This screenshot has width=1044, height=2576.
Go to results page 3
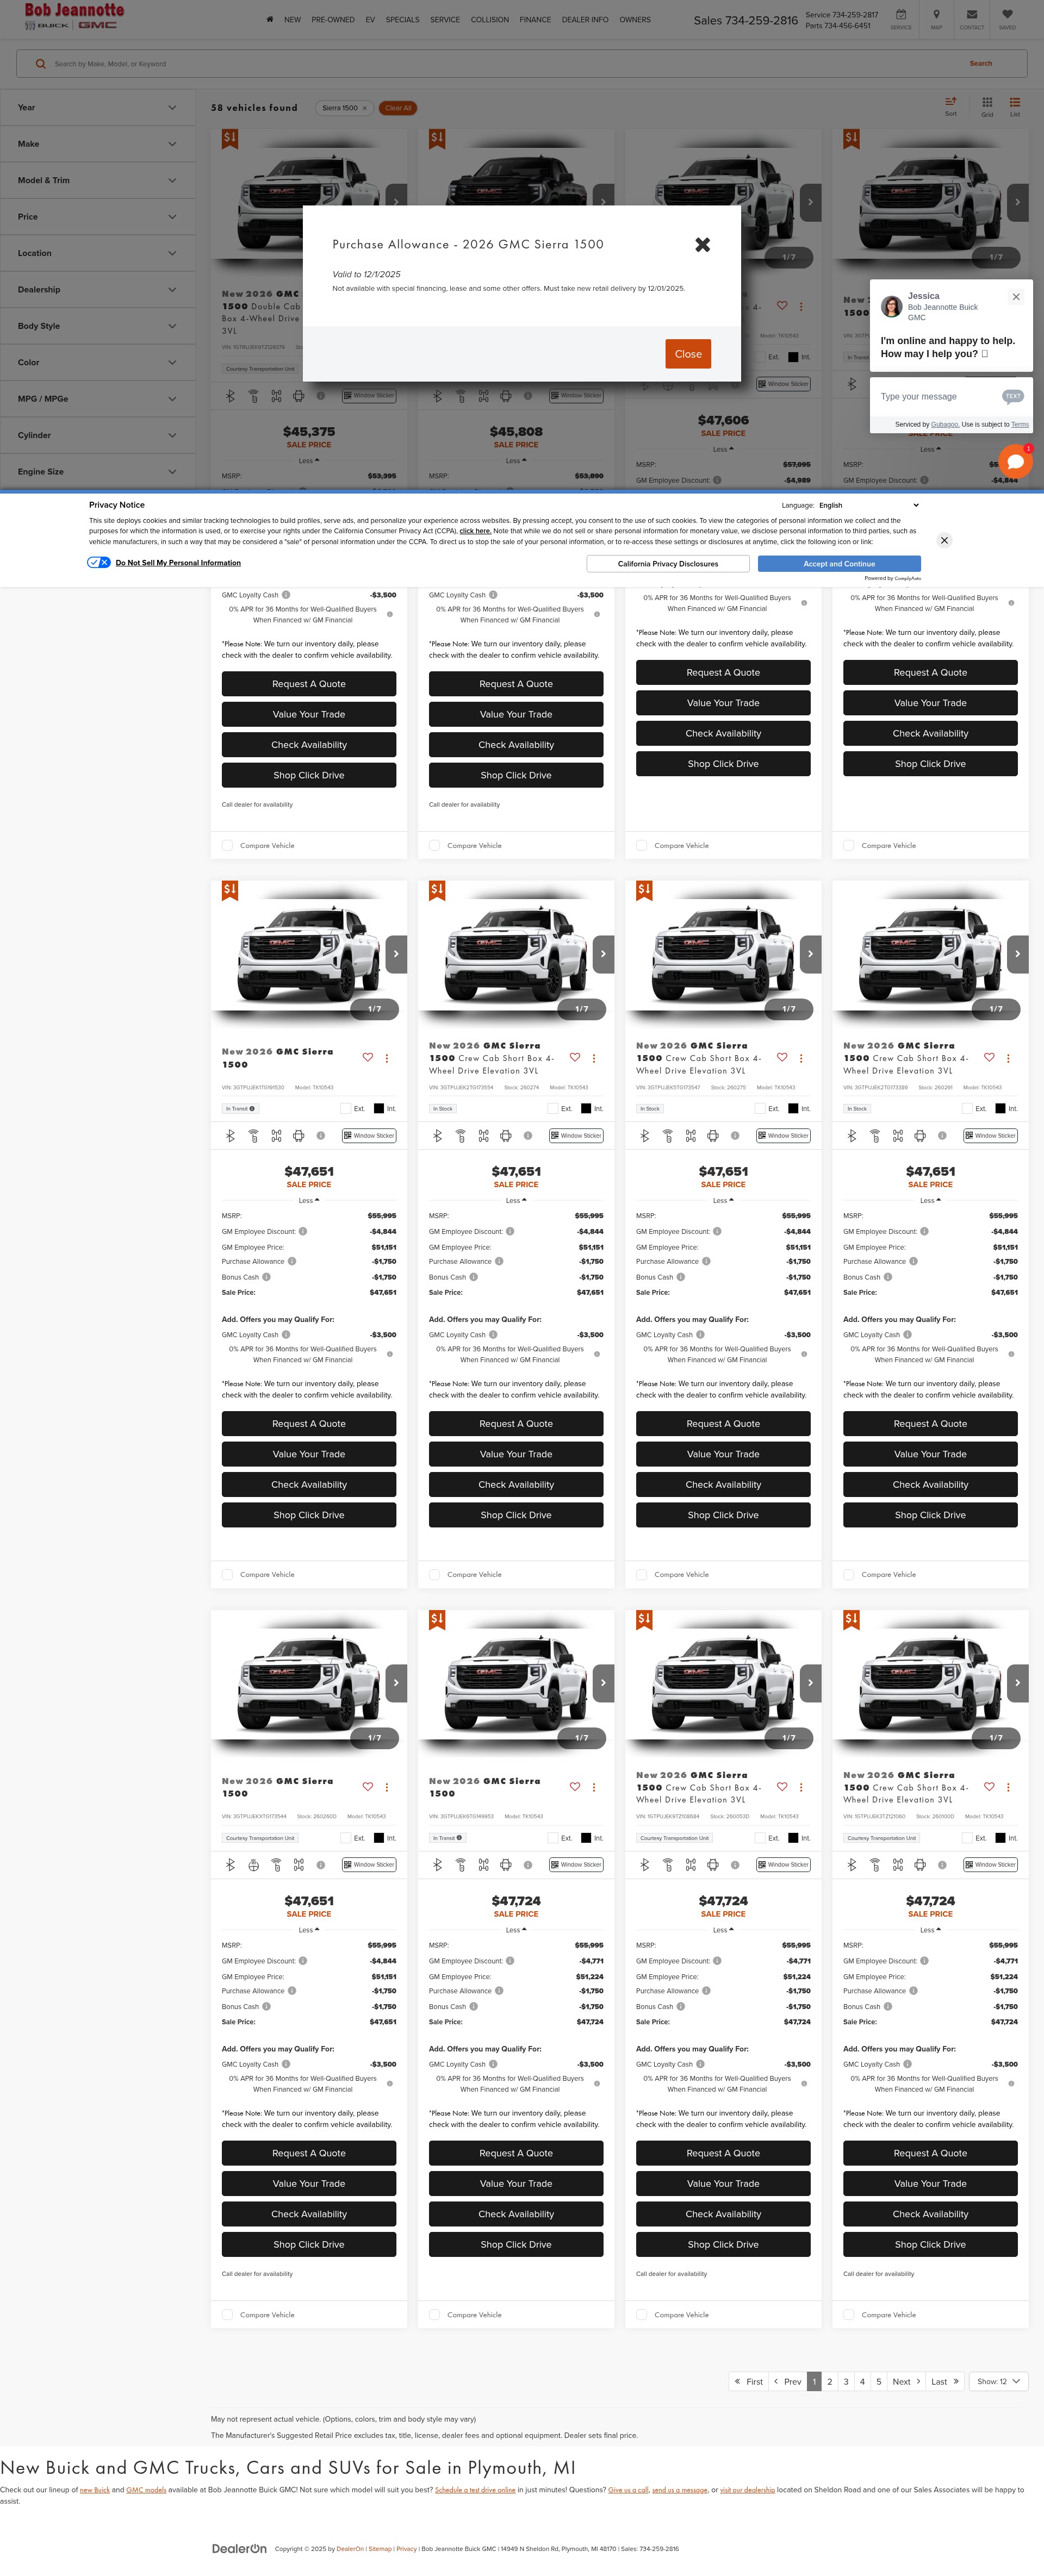click(x=846, y=2381)
